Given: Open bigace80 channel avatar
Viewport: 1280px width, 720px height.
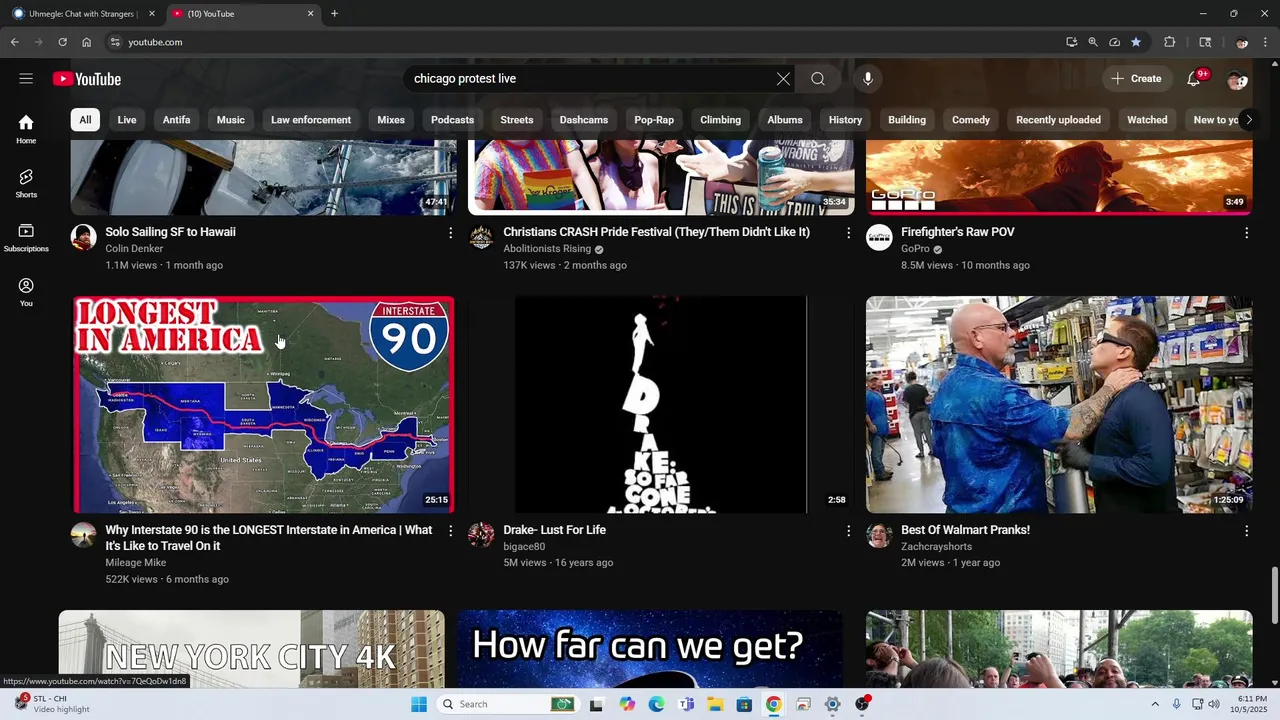Looking at the screenshot, I should point(481,535).
